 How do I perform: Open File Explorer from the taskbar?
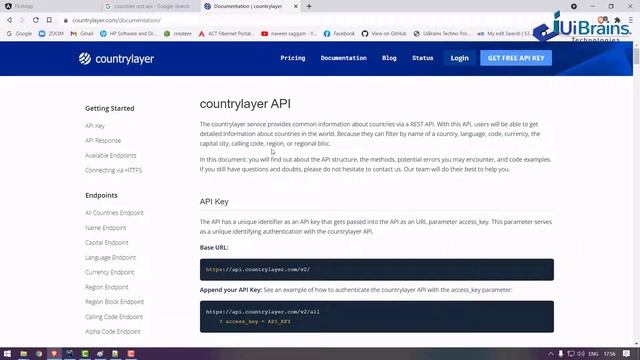coord(23,354)
